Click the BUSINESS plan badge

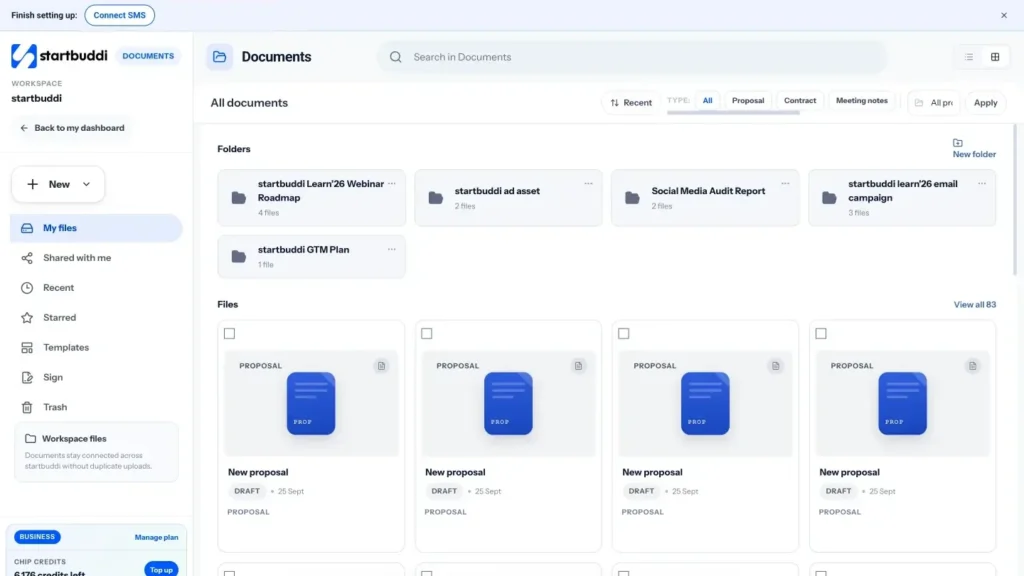pyautogui.click(x=37, y=537)
